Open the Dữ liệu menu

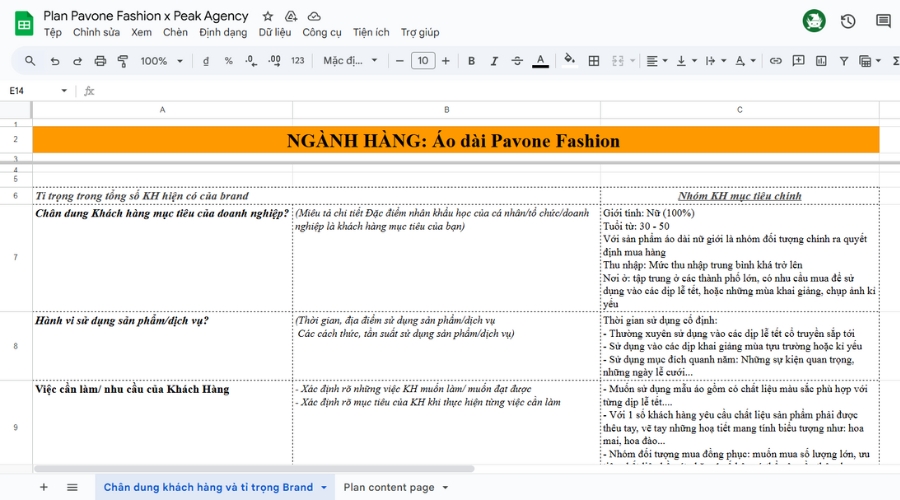click(274, 33)
